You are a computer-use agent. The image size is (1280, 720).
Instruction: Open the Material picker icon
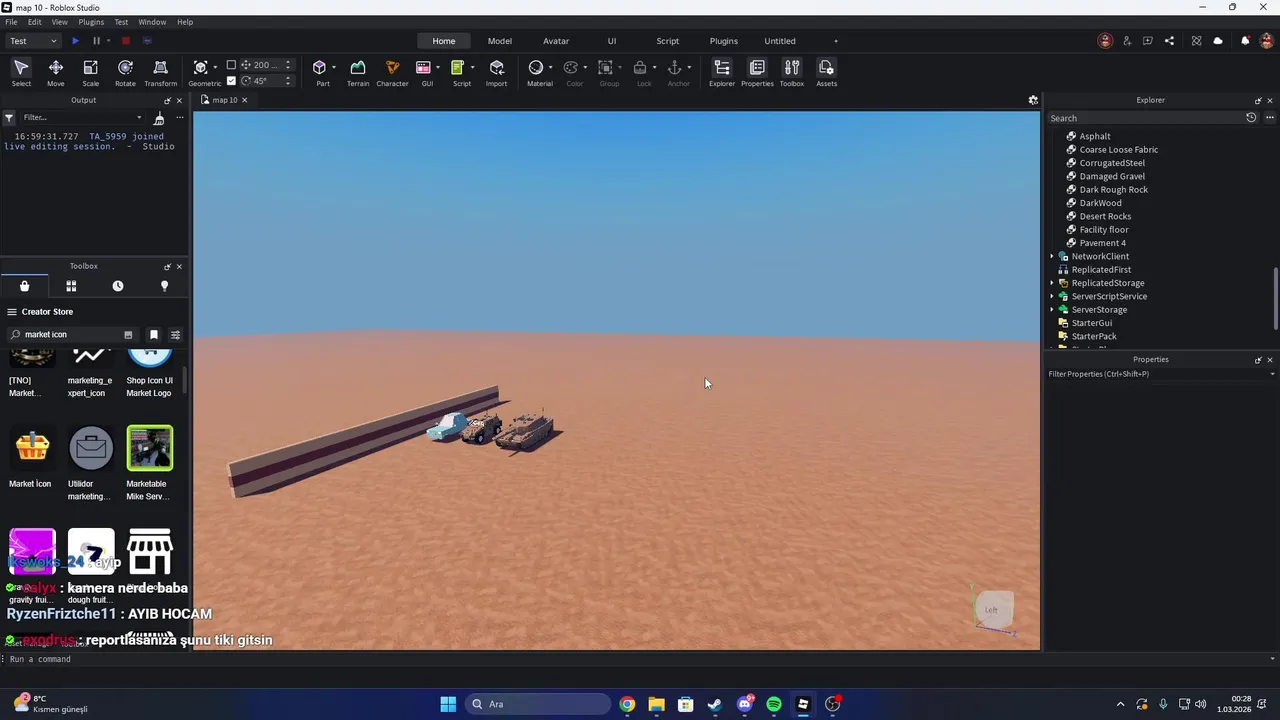click(x=536, y=68)
